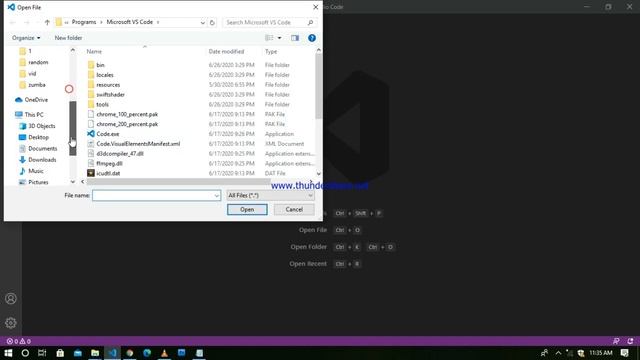Select the Code.exe application file
Image resolution: width=640 pixels, height=360 pixels.
click(x=108, y=134)
